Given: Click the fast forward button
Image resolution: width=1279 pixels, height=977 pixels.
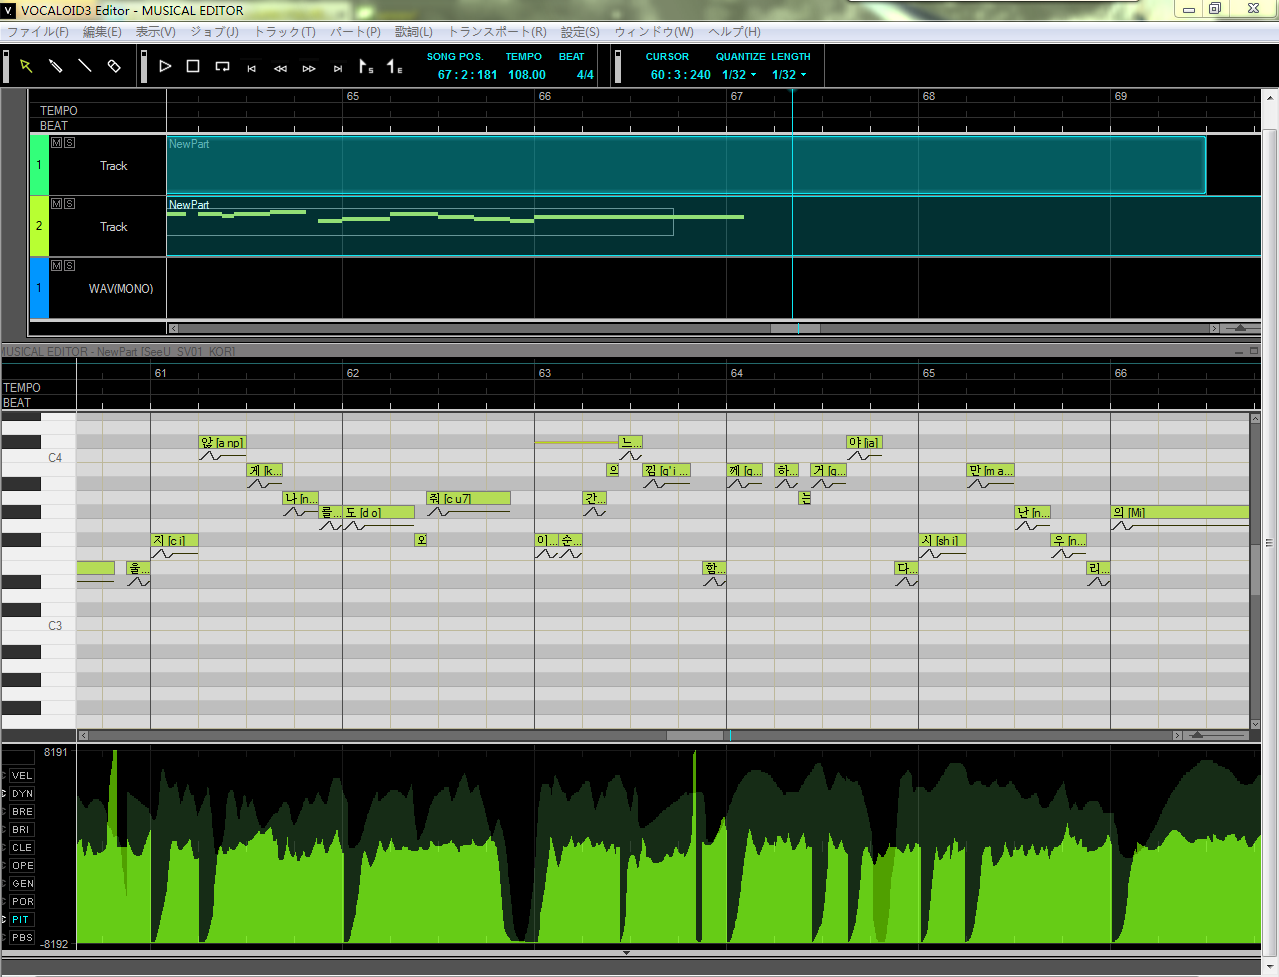Looking at the screenshot, I should pyautogui.click(x=309, y=68).
